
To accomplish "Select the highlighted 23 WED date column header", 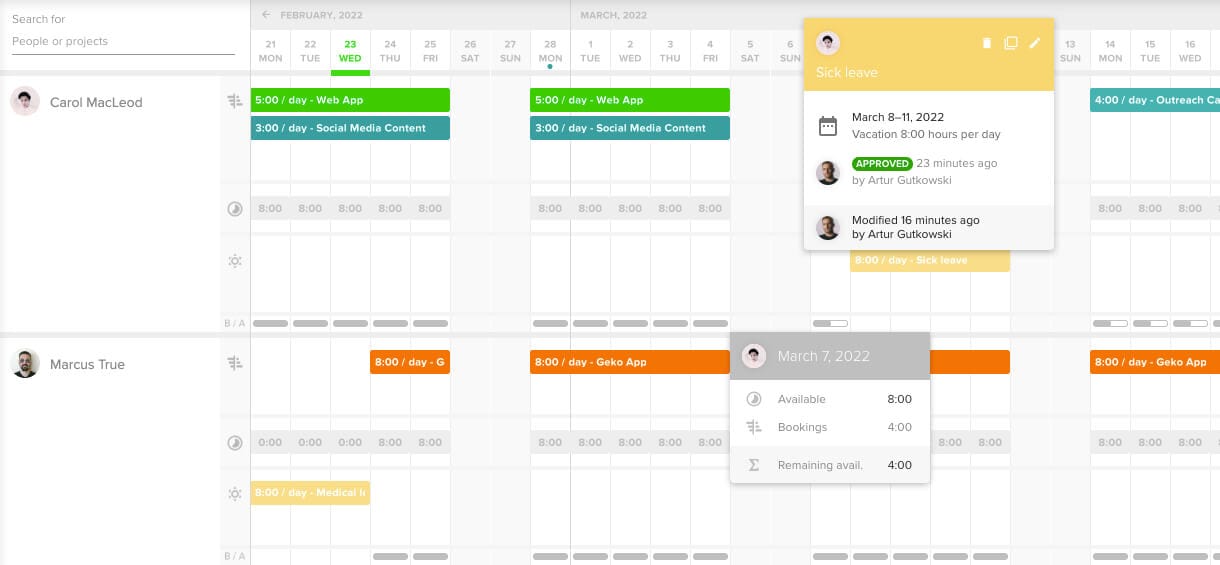I will click(x=350, y=51).
